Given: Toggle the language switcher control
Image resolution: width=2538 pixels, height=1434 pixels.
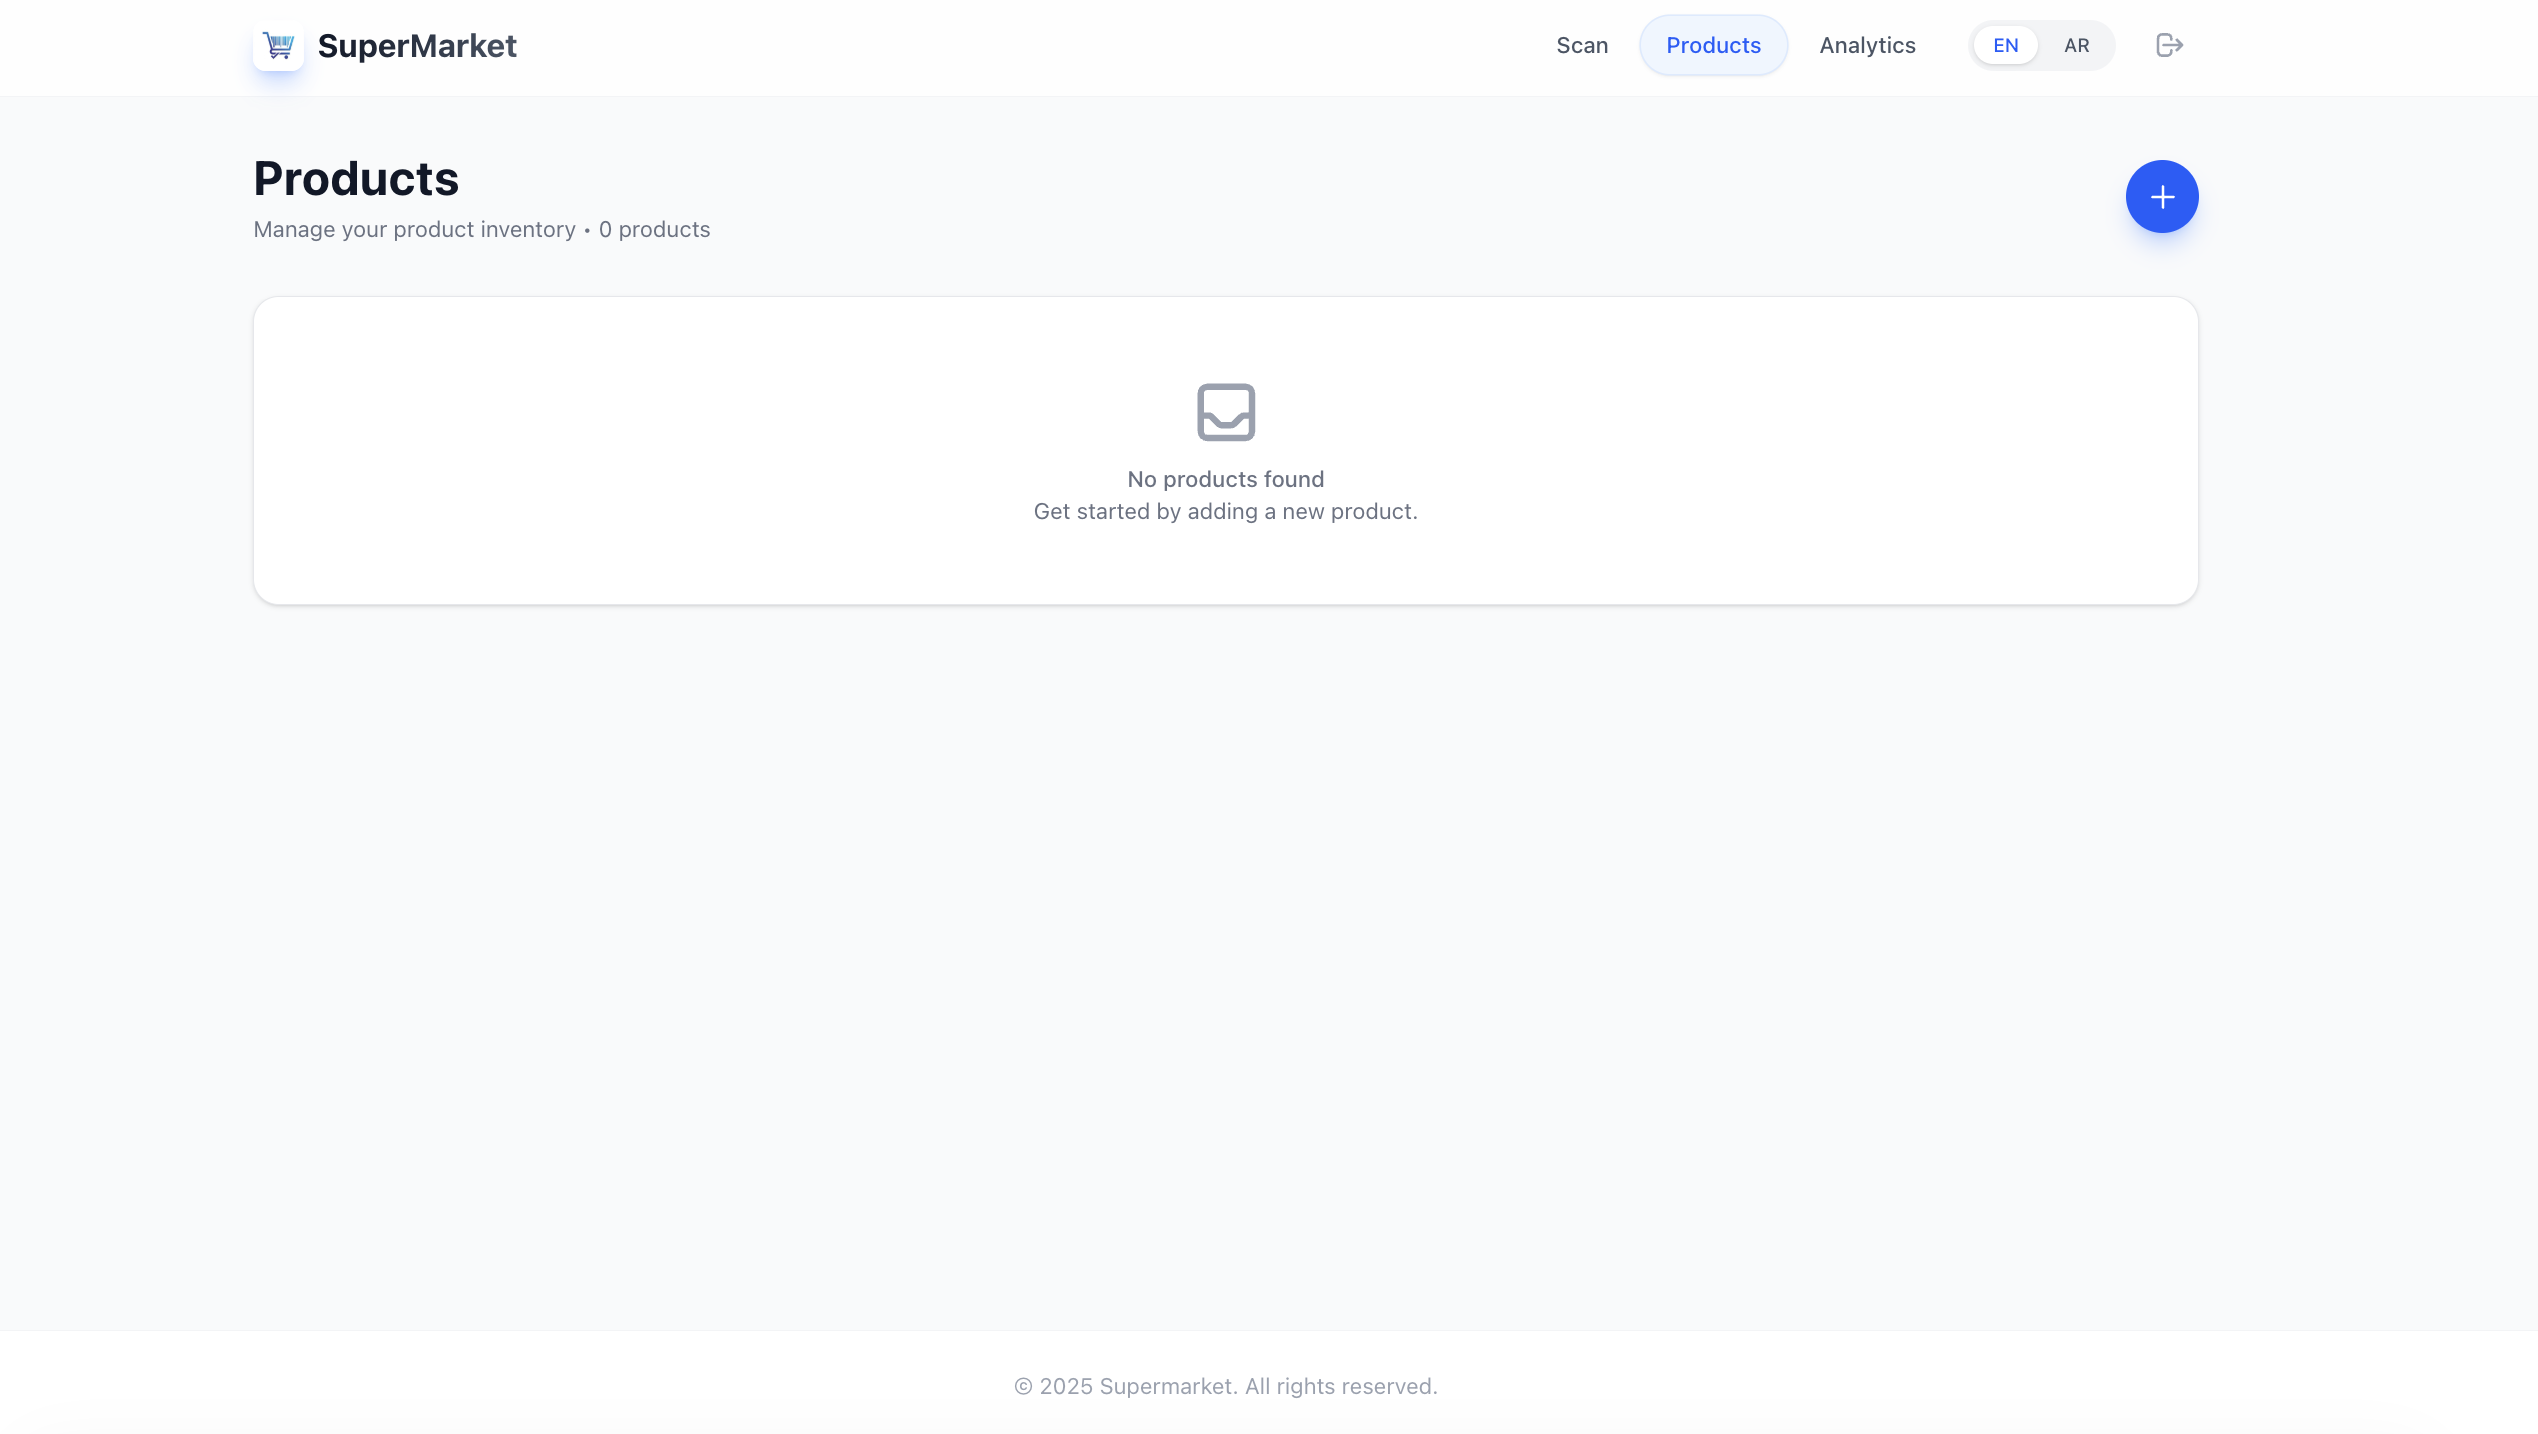Looking at the screenshot, I should coord(2040,45).
